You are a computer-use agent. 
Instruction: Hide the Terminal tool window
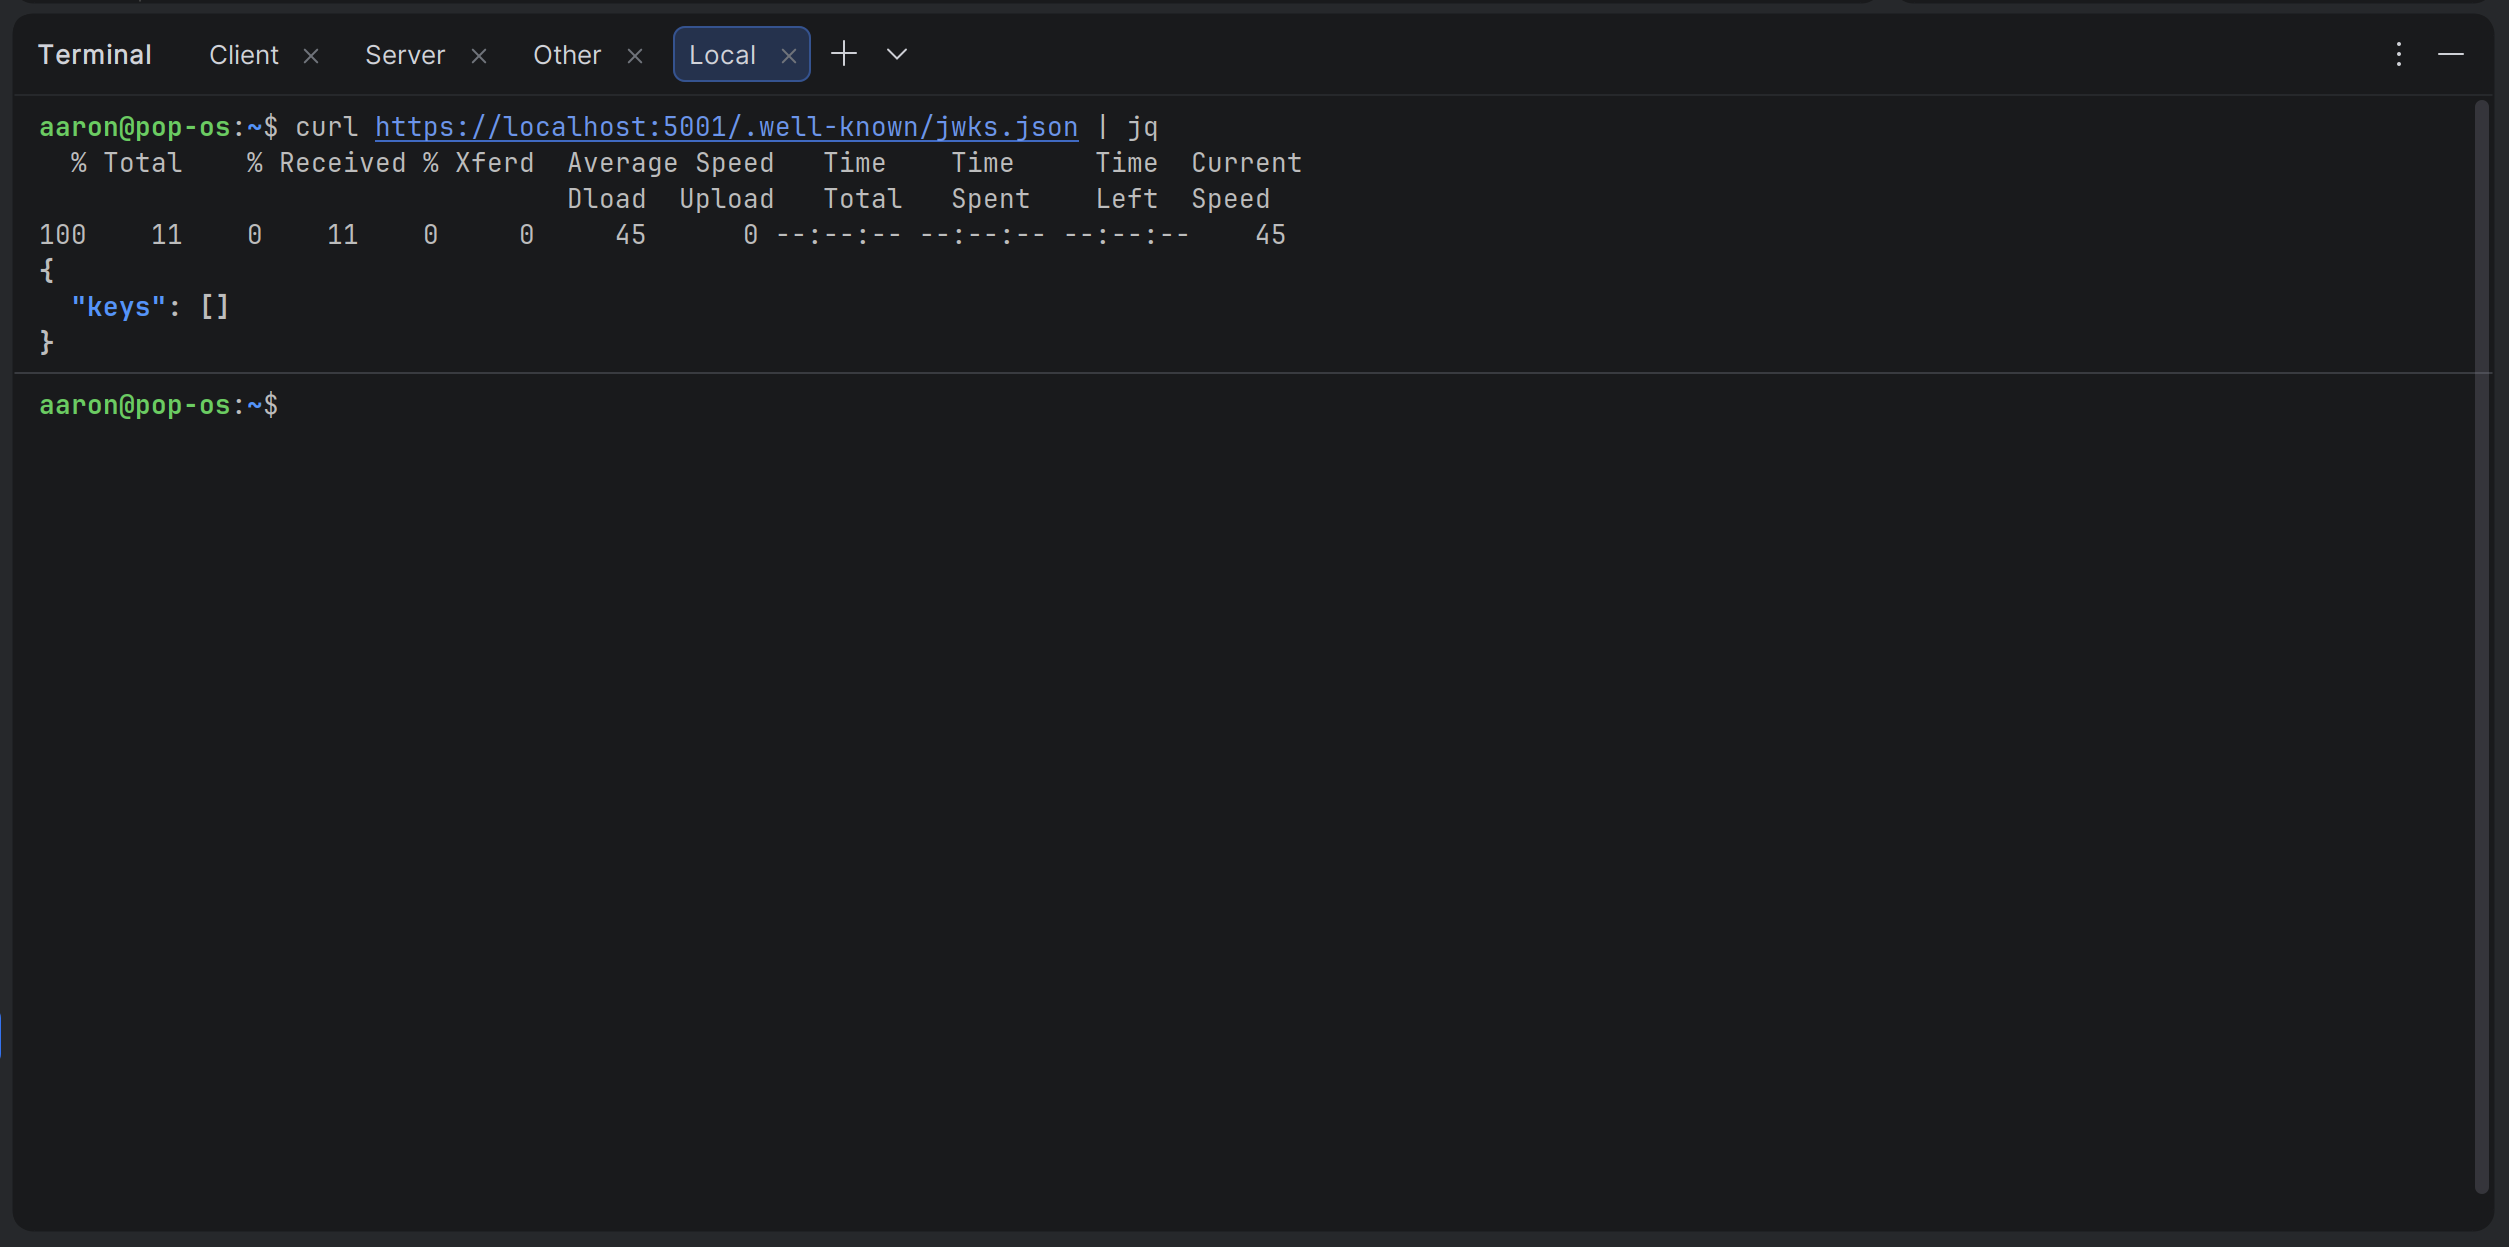click(2450, 54)
